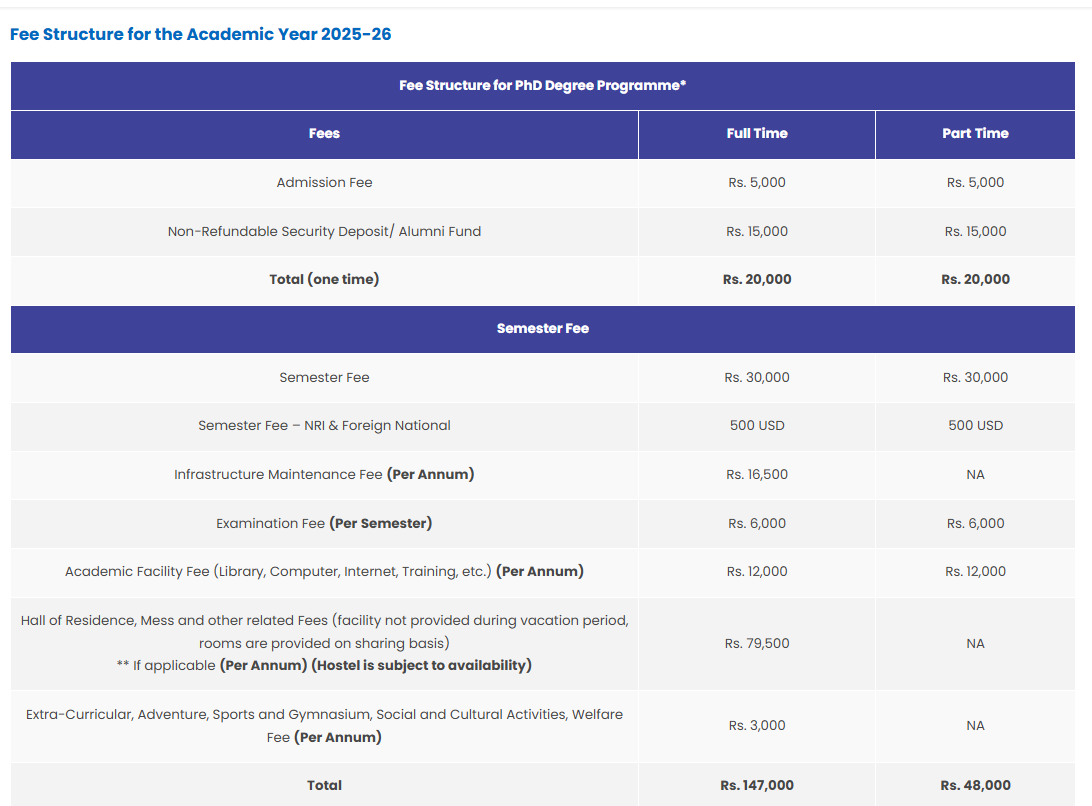This screenshot has width=1092, height=806.
Task: Click the Infrastructure Maintenance Fee label
Action: pos(324,474)
